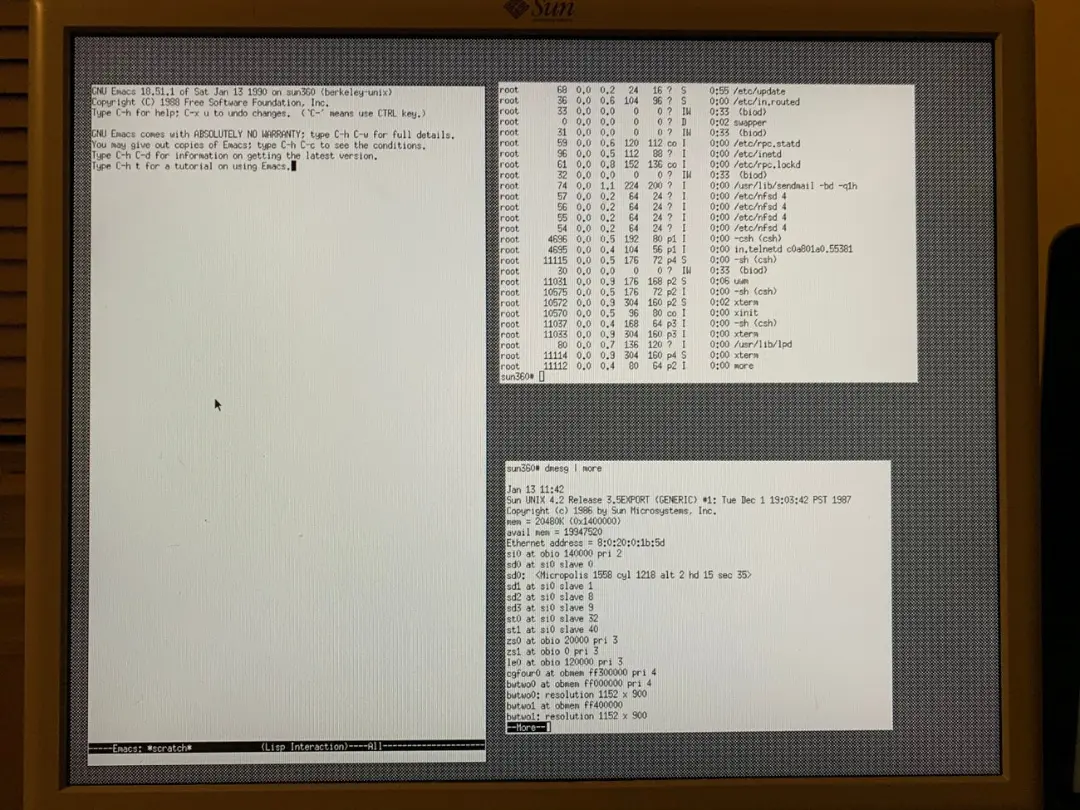Click the 'sun360#' prompt in the ps window
Viewport: 1080px width, 810px height.
pyautogui.click(x=517, y=377)
